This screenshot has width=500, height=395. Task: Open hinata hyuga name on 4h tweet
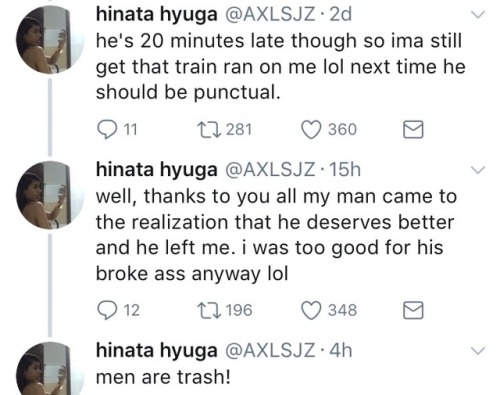[157, 351]
